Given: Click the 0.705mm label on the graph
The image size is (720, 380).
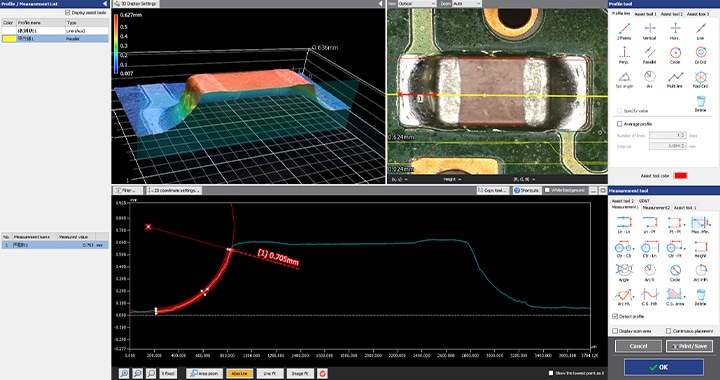Looking at the screenshot, I should coord(278,257).
